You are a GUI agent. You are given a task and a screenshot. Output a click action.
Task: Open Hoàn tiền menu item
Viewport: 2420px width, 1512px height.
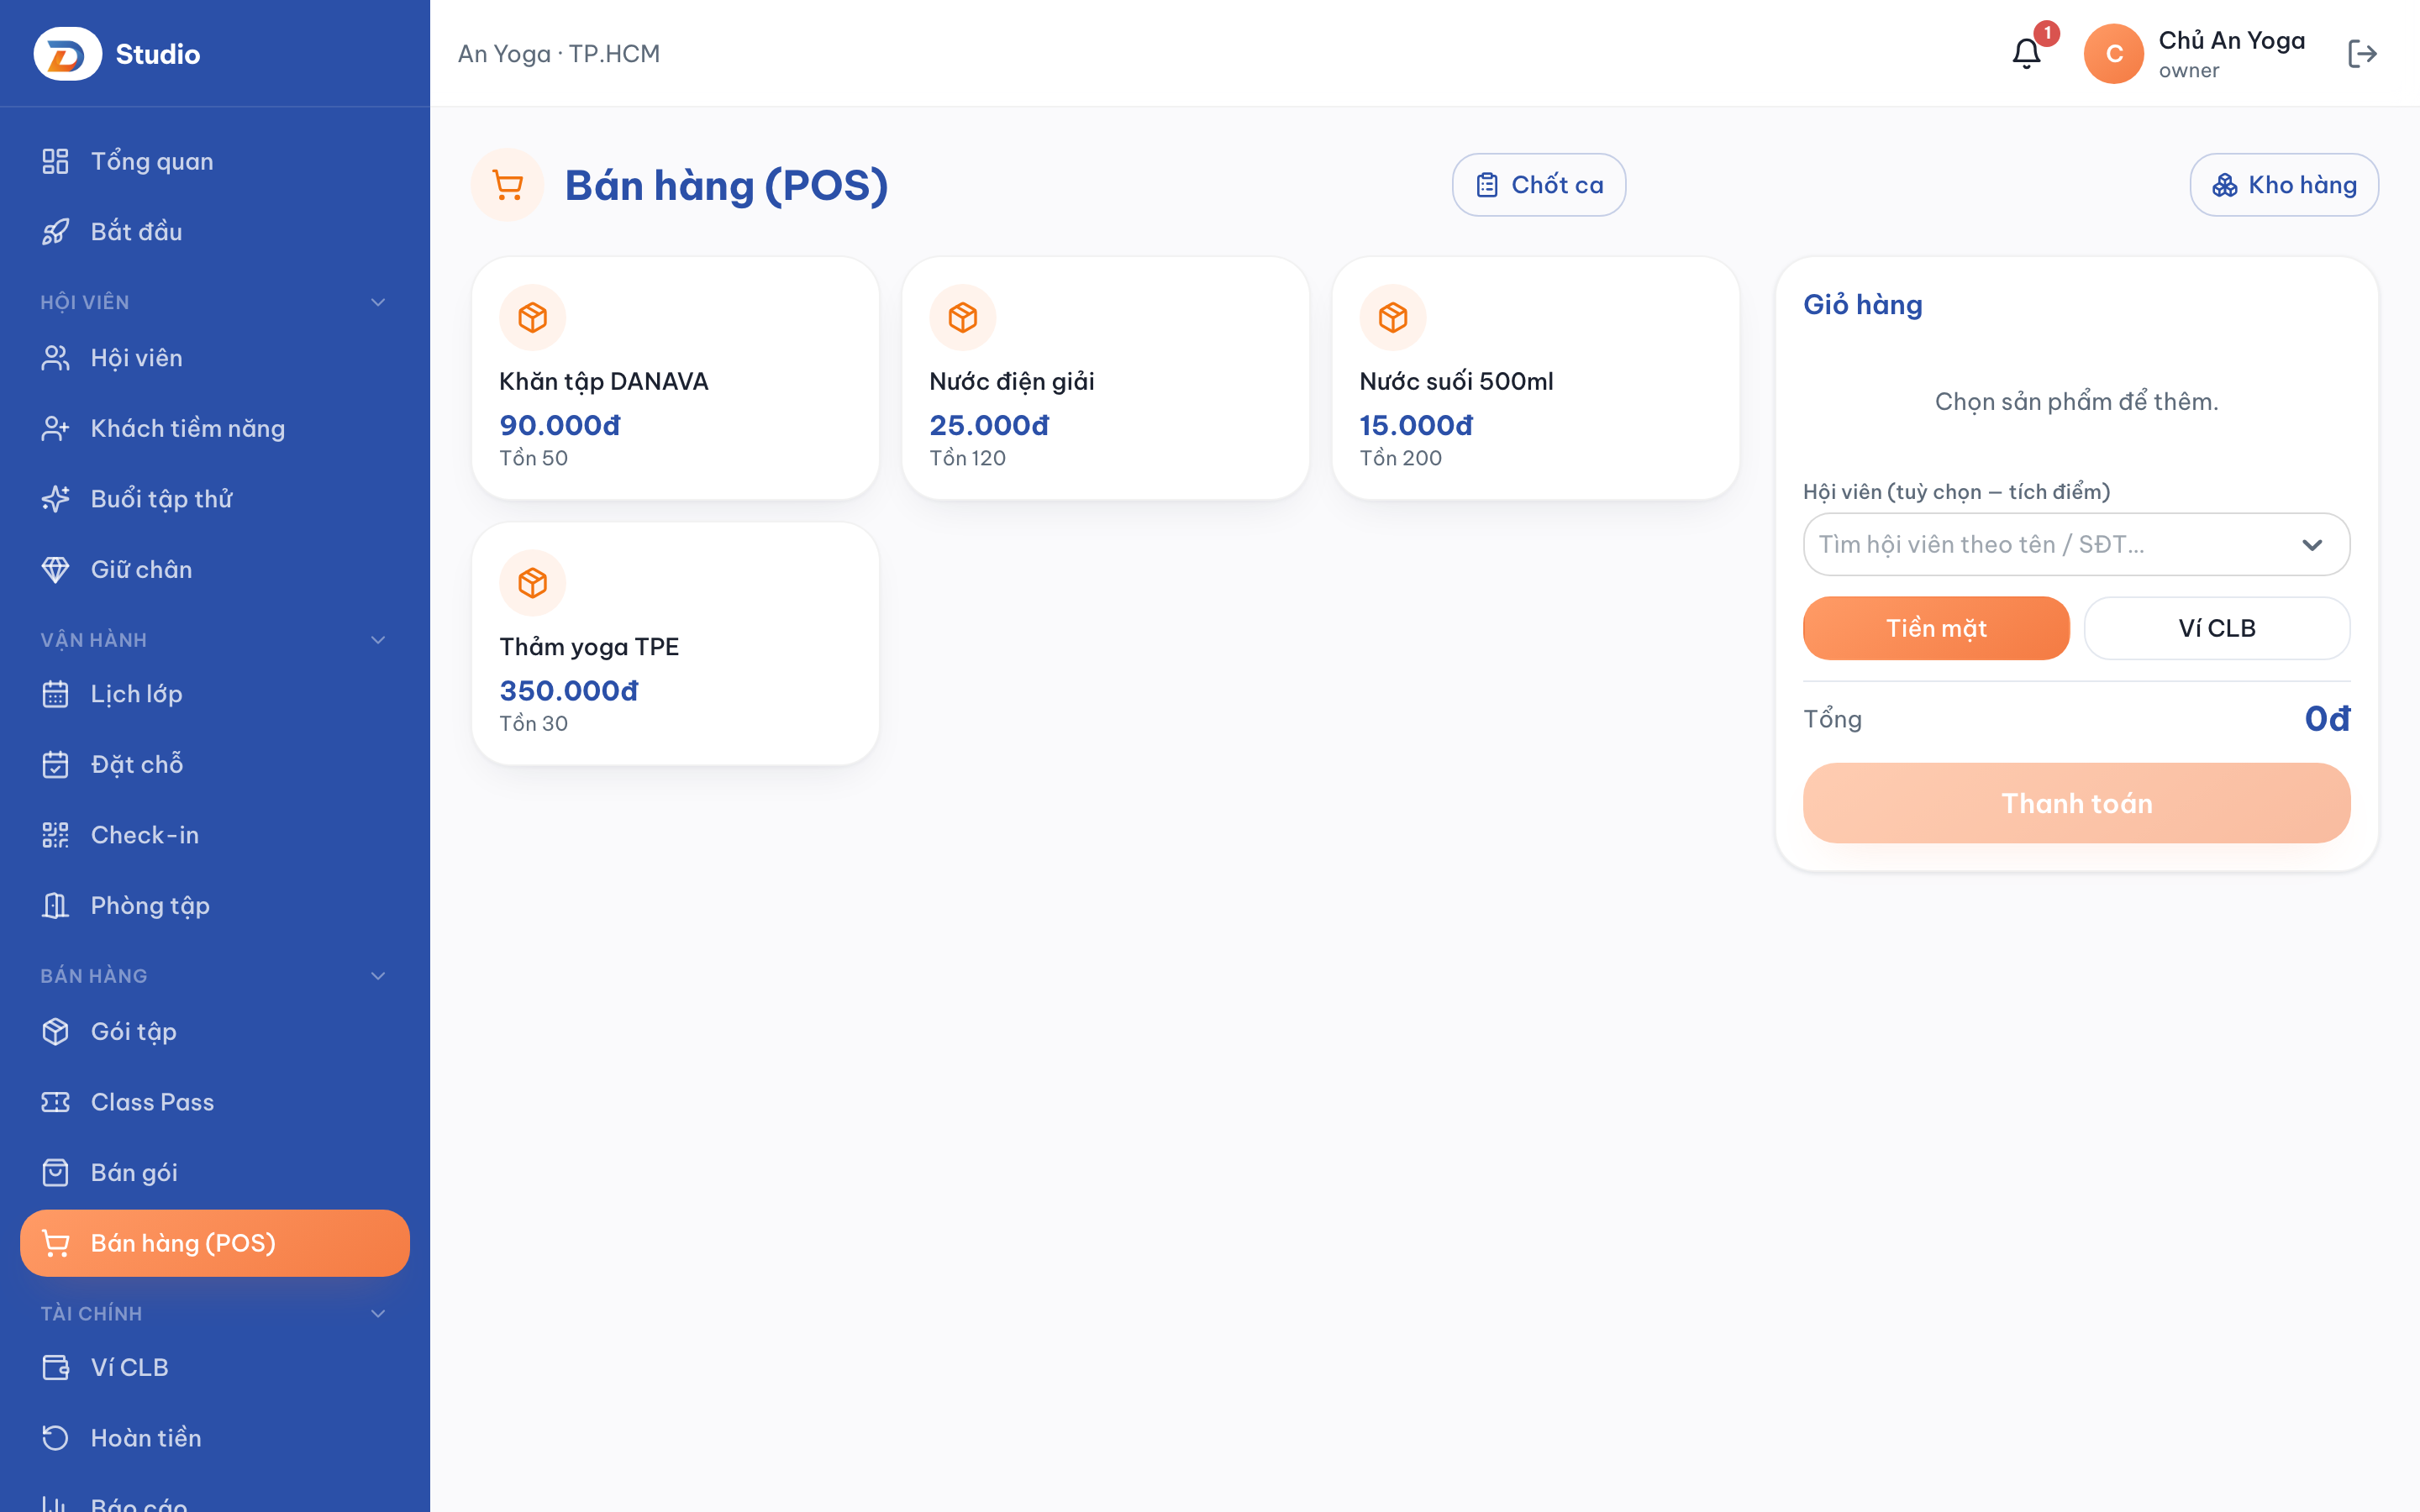[x=215, y=1438]
